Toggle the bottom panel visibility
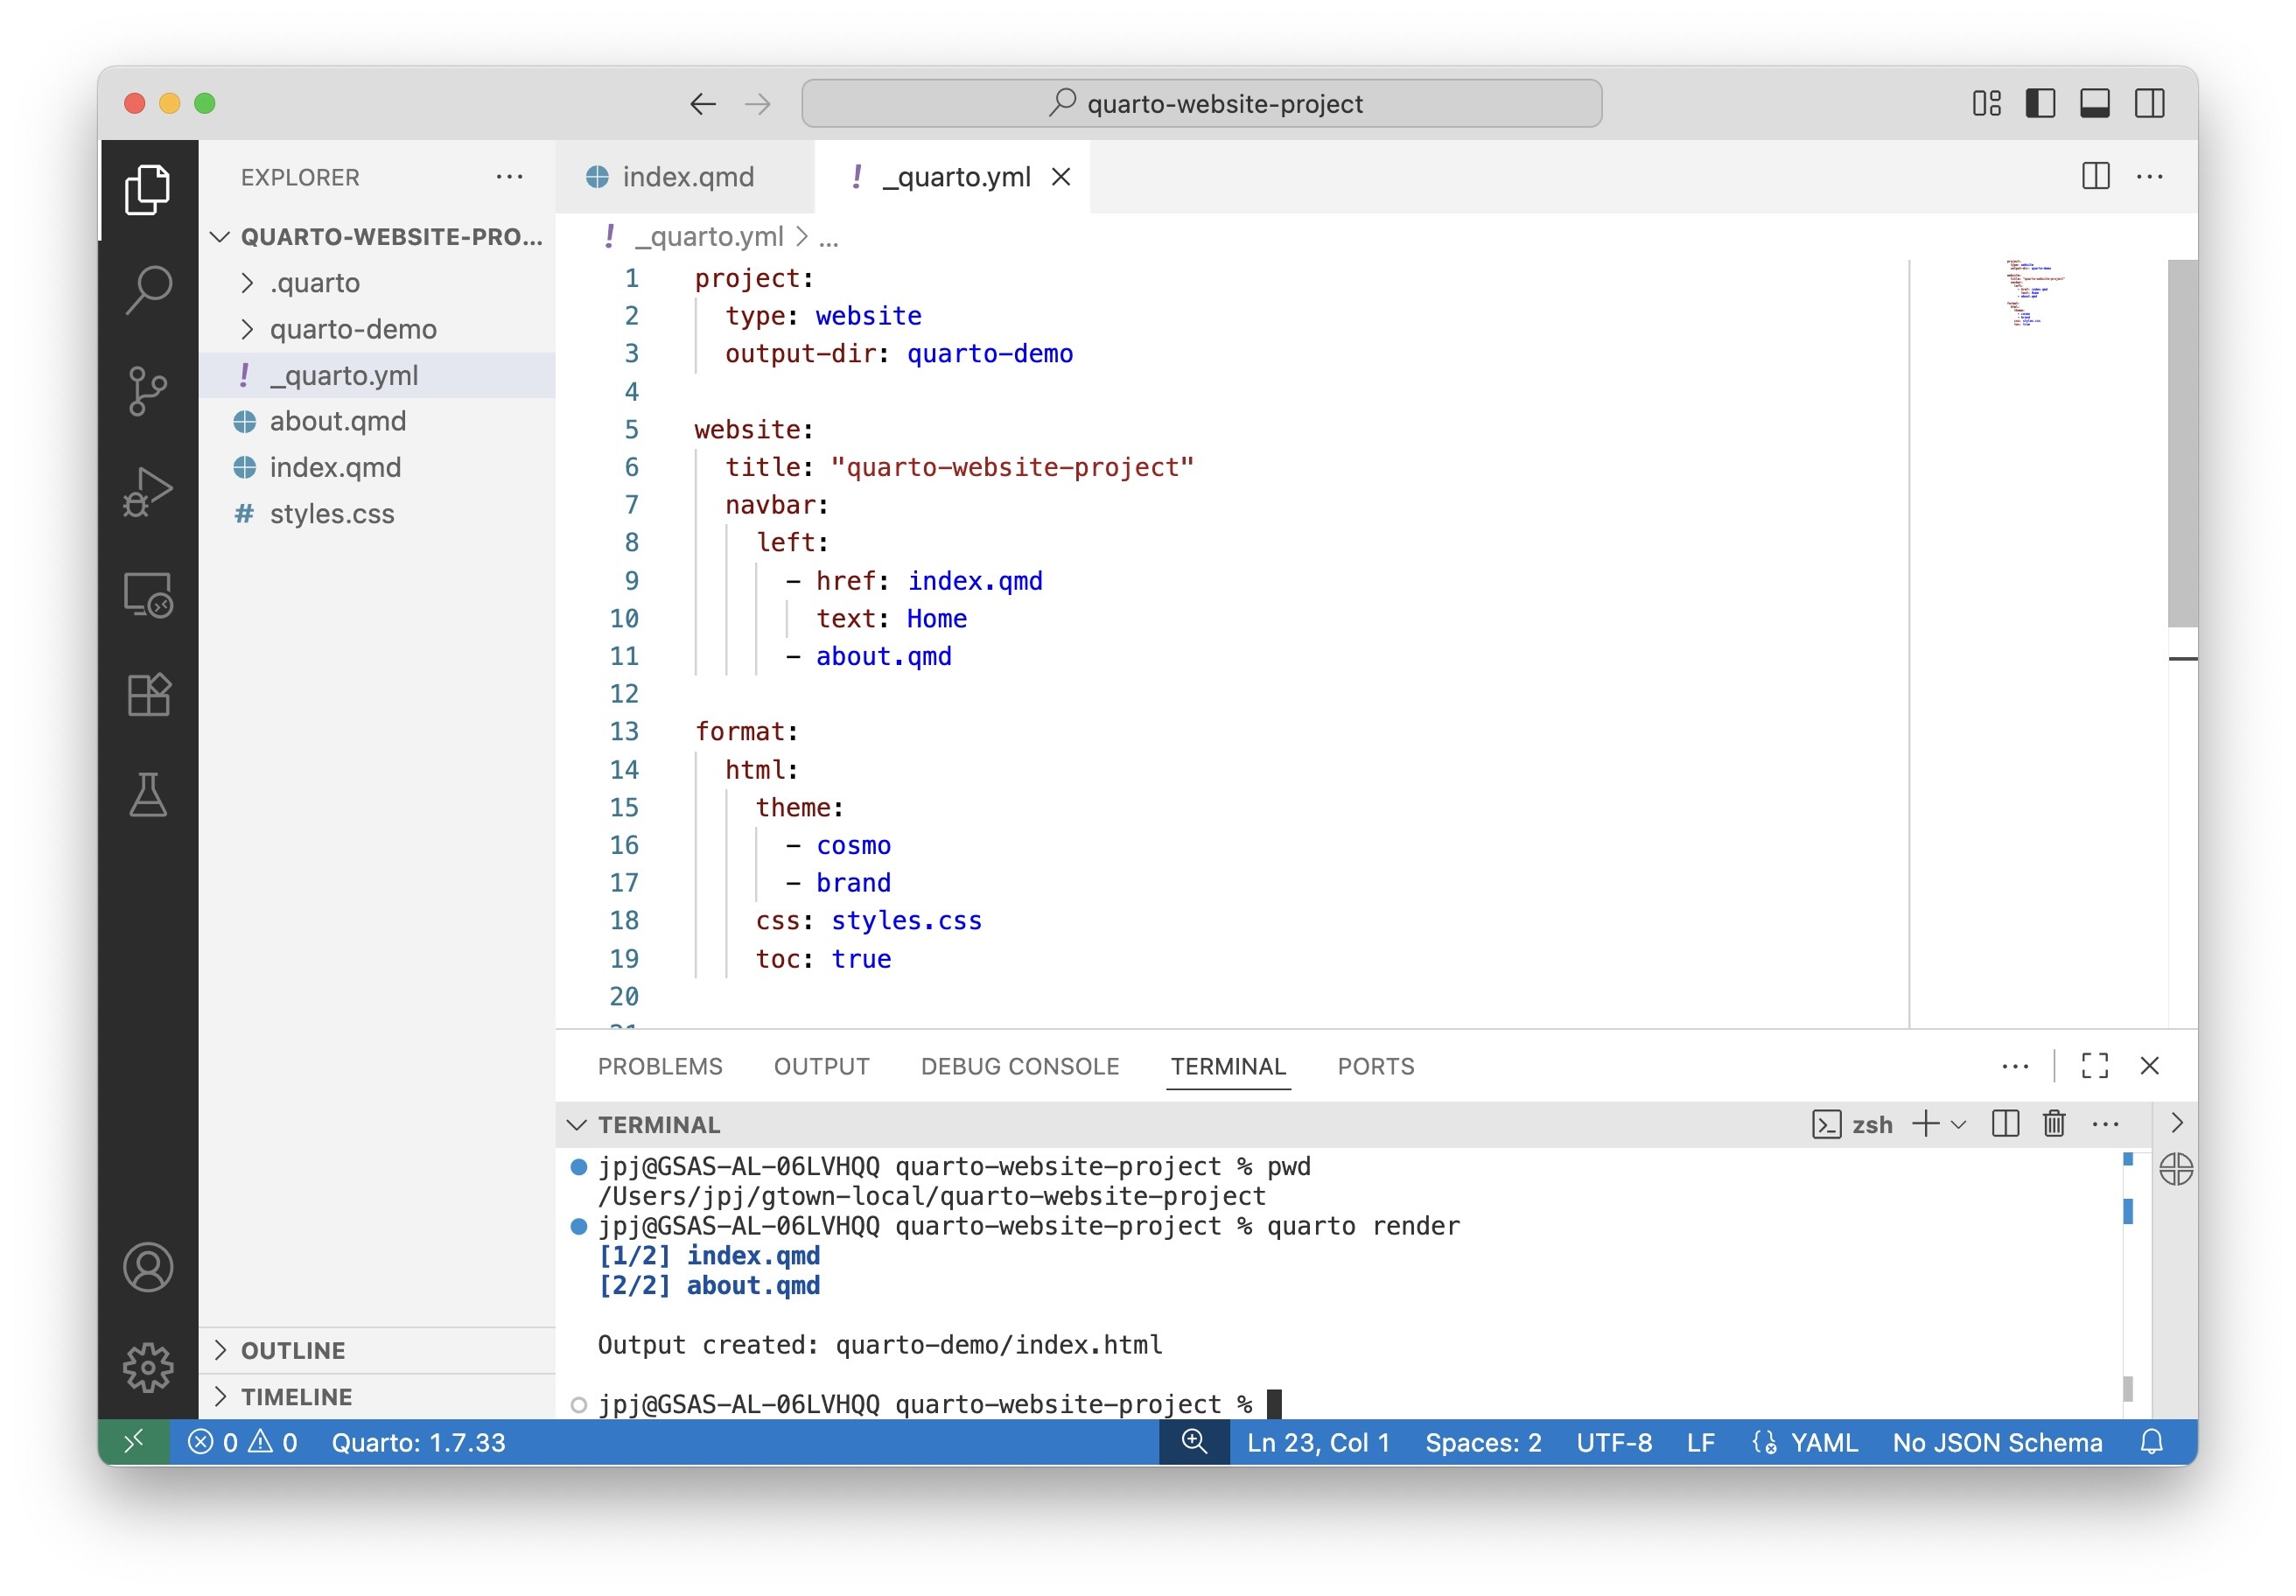 [2094, 103]
